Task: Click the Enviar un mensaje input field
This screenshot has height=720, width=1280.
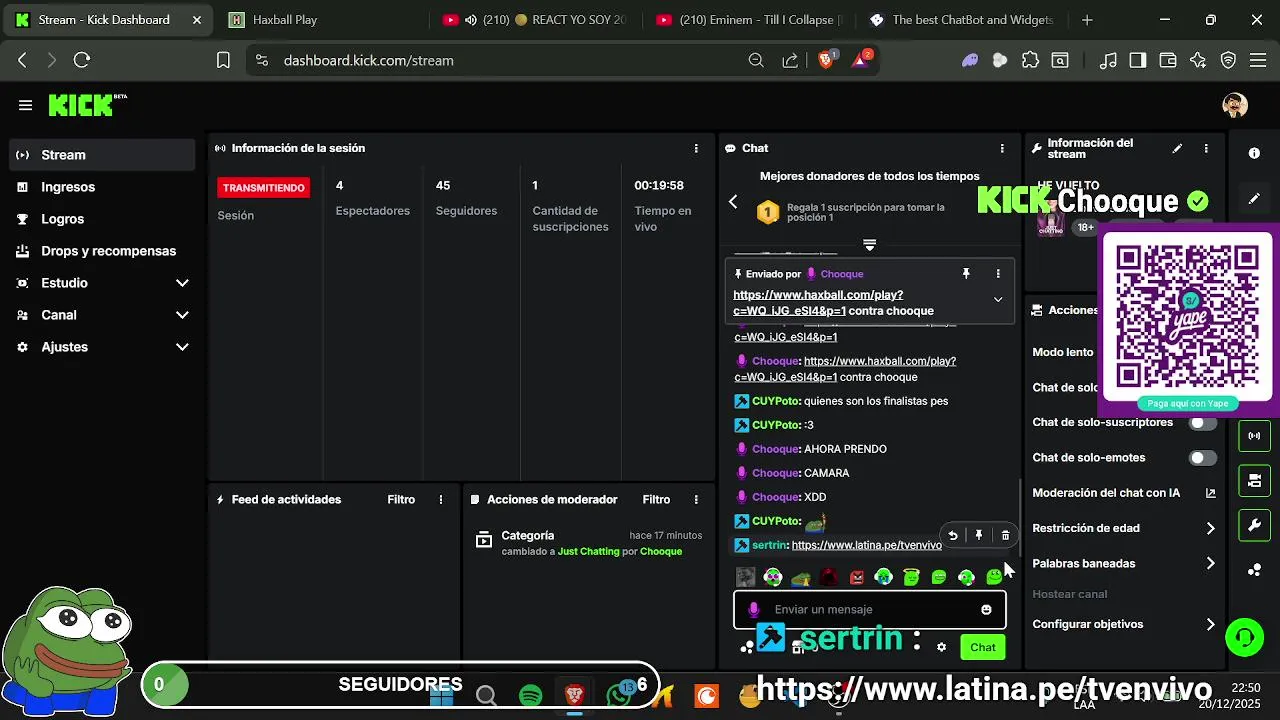Action: pos(870,610)
